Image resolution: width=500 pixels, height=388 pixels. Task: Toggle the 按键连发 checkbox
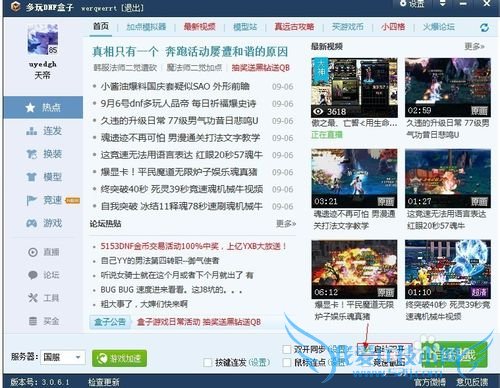click(x=208, y=362)
